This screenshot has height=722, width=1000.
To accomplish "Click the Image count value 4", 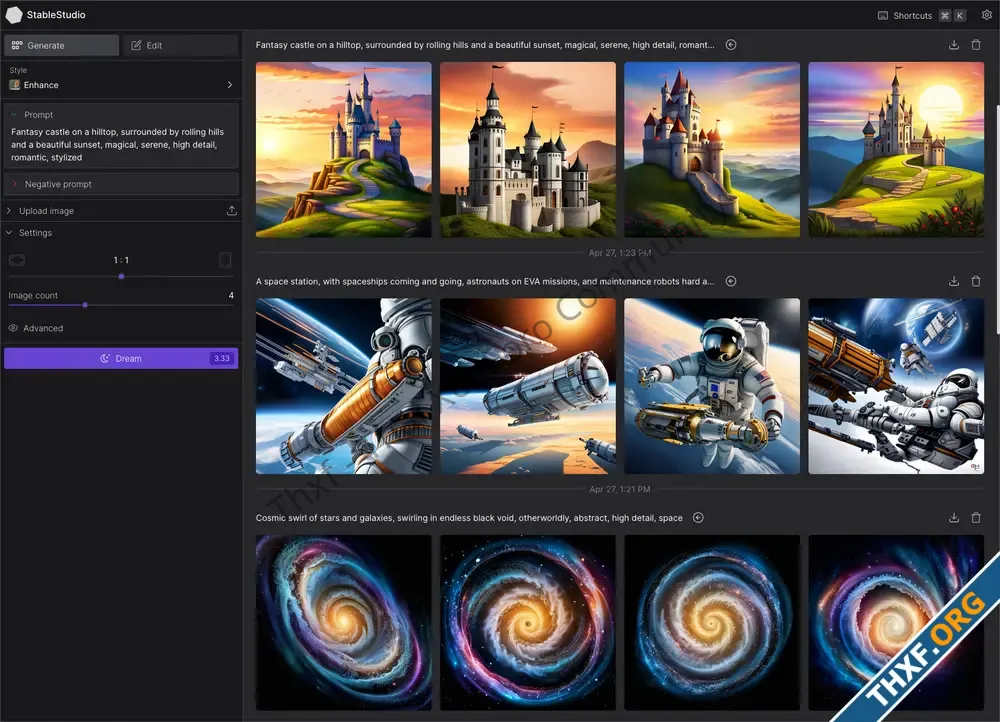I will [231, 295].
